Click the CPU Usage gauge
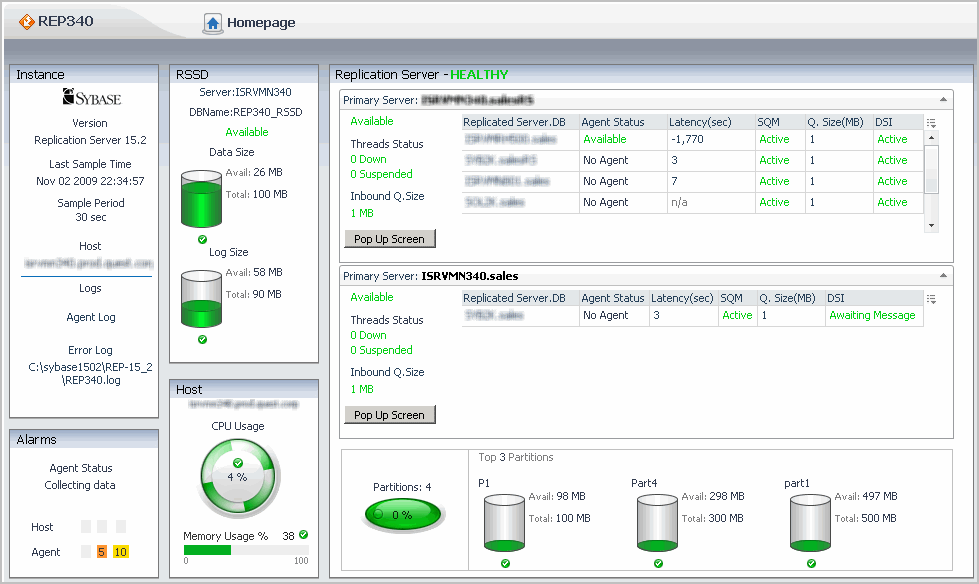 (237, 476)
